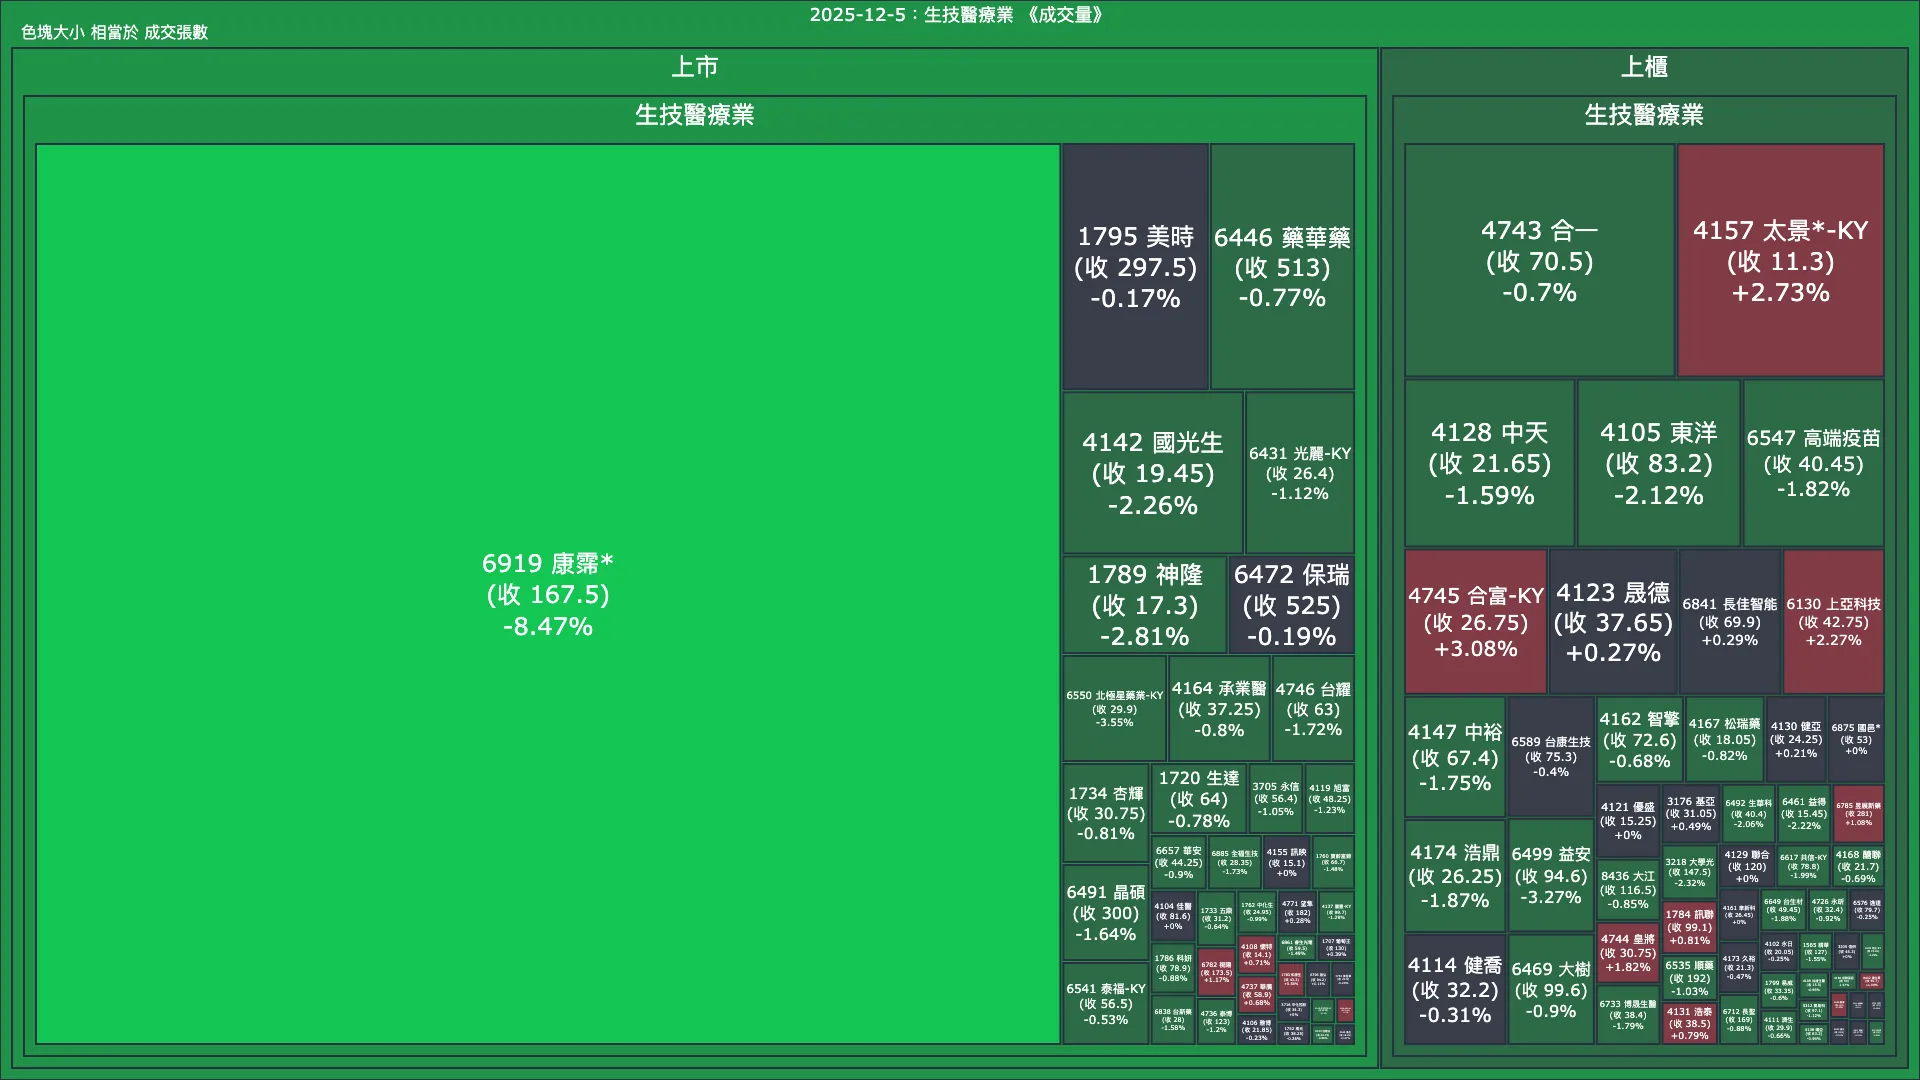Click the 6446 藥華藥 tile
1920x1080 pixels.
1282,267
